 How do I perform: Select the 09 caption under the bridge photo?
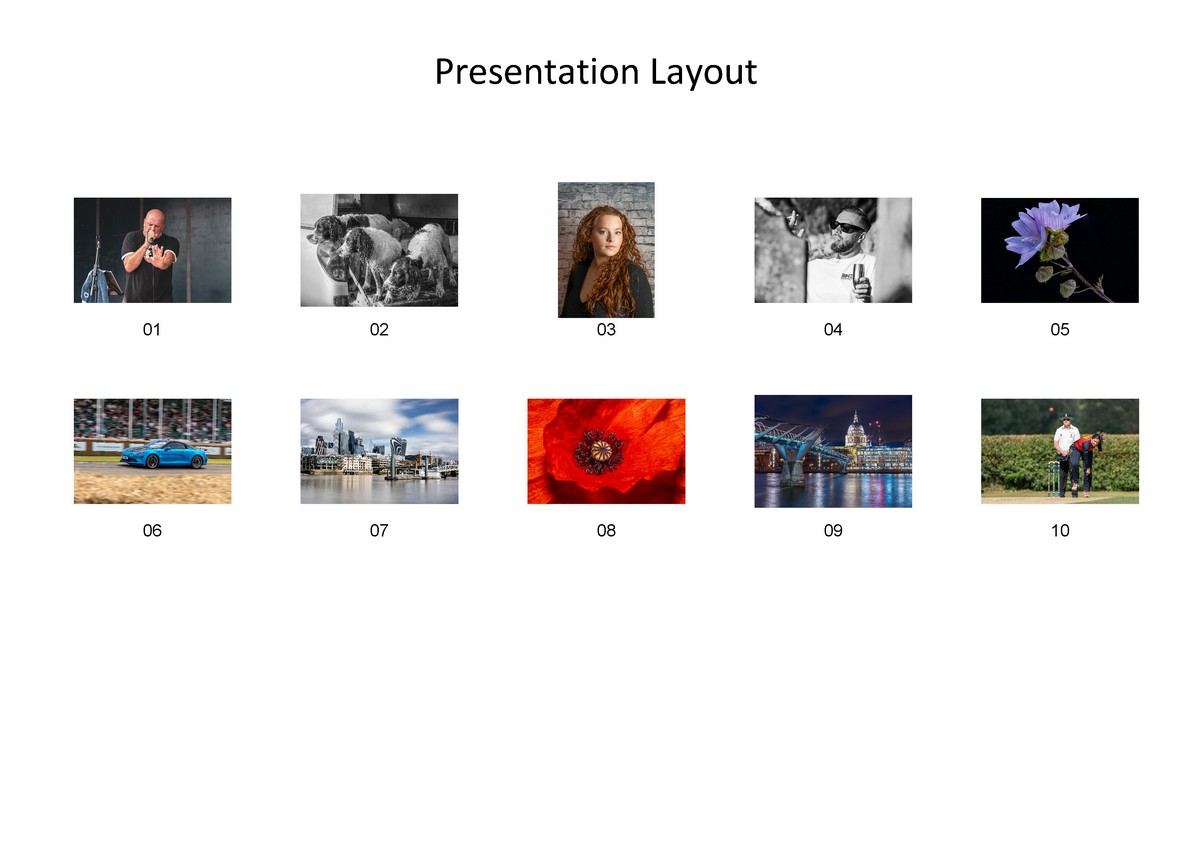pyautogui.click(x=833, y=531)
